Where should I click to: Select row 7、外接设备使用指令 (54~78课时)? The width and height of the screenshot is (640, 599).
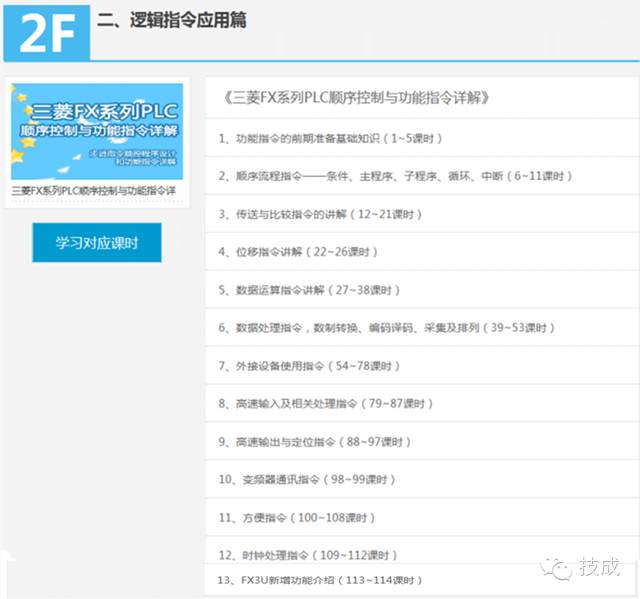point(422,366)
